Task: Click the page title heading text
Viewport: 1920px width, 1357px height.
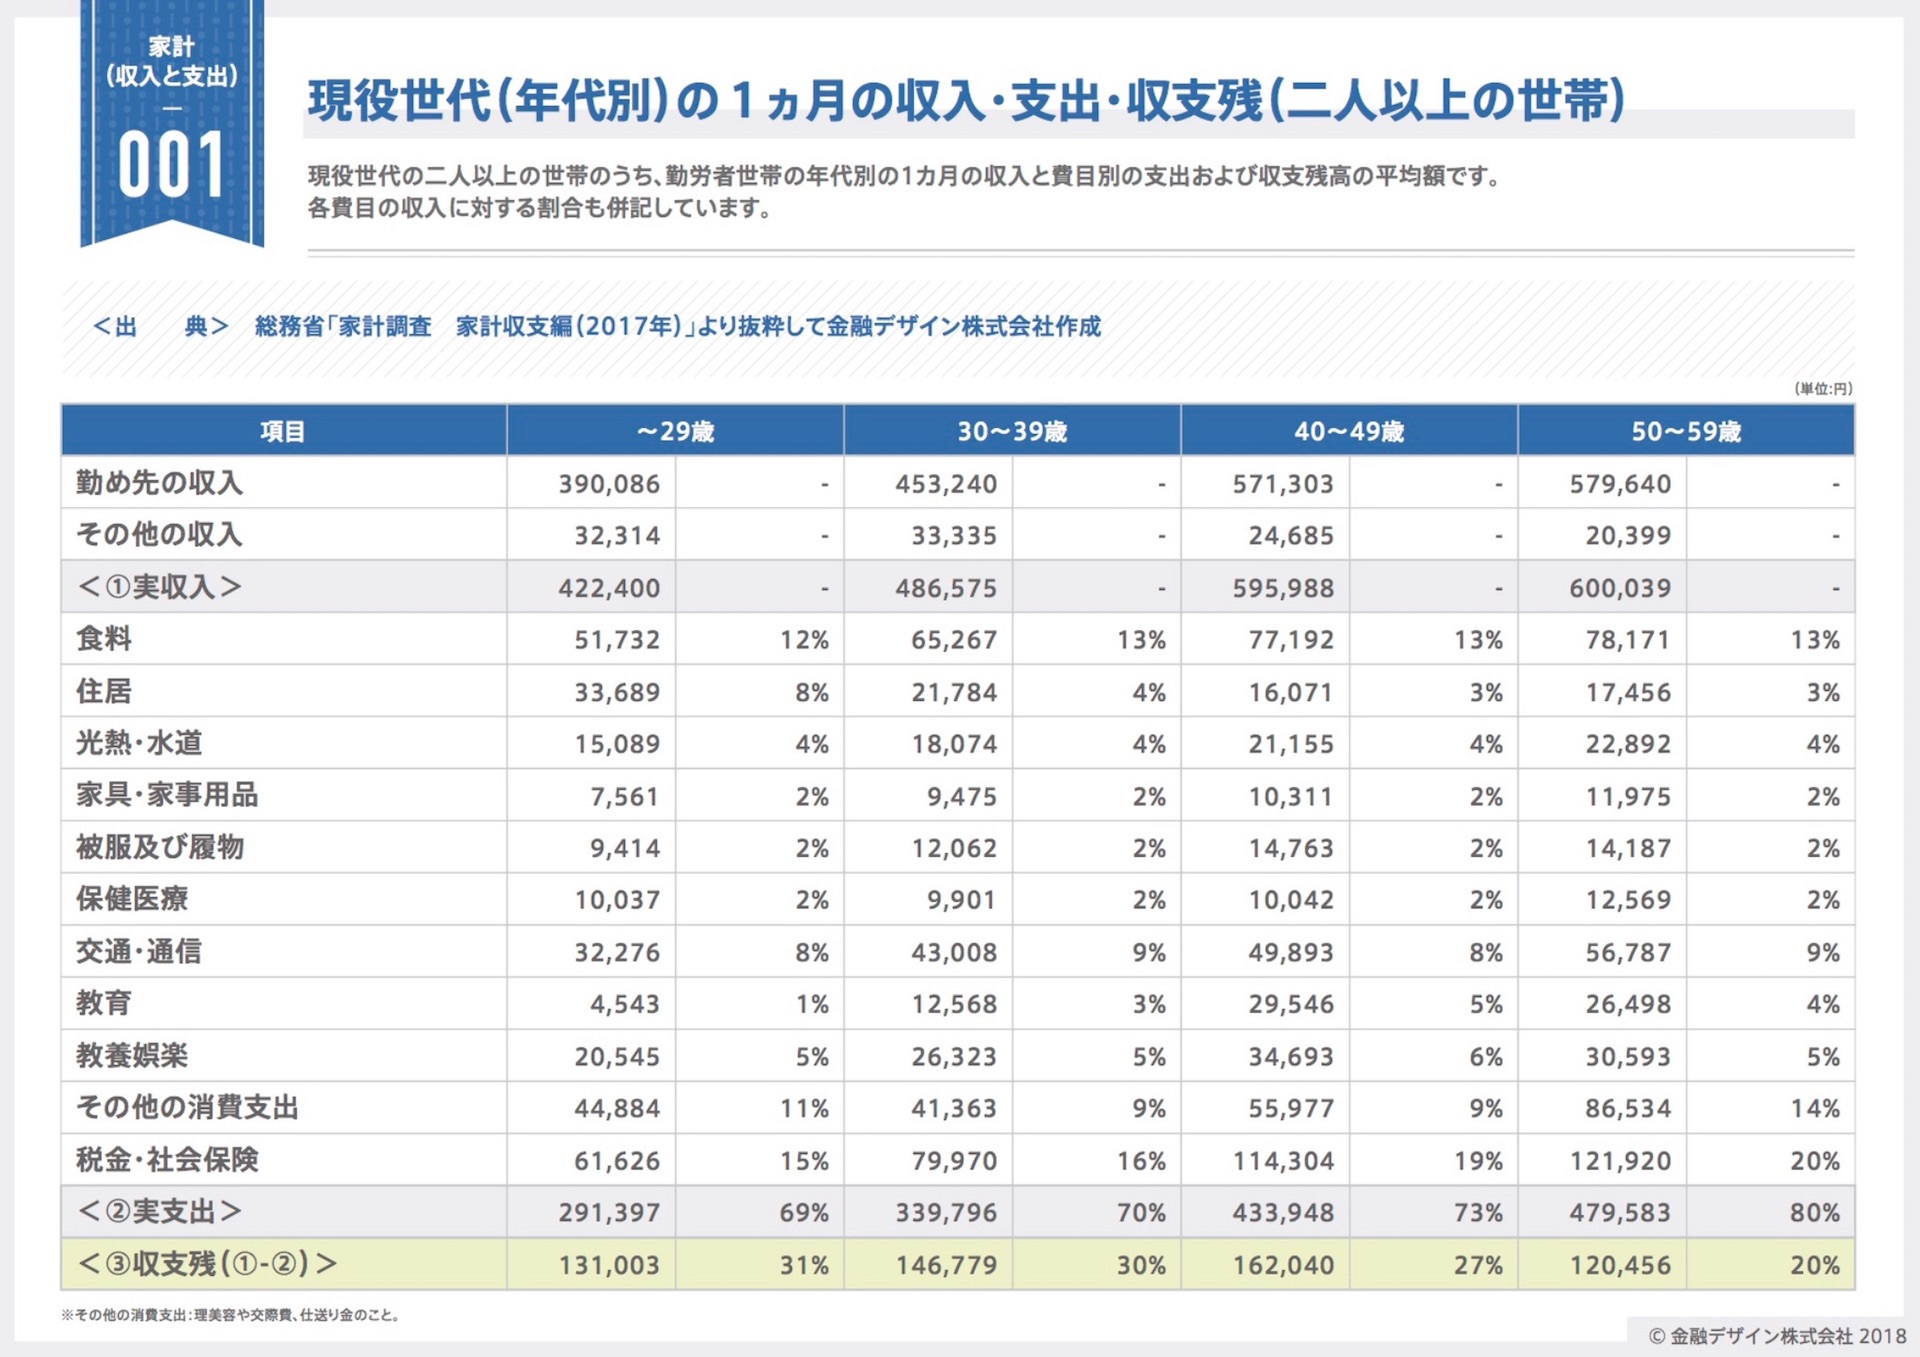Action: 965,101
